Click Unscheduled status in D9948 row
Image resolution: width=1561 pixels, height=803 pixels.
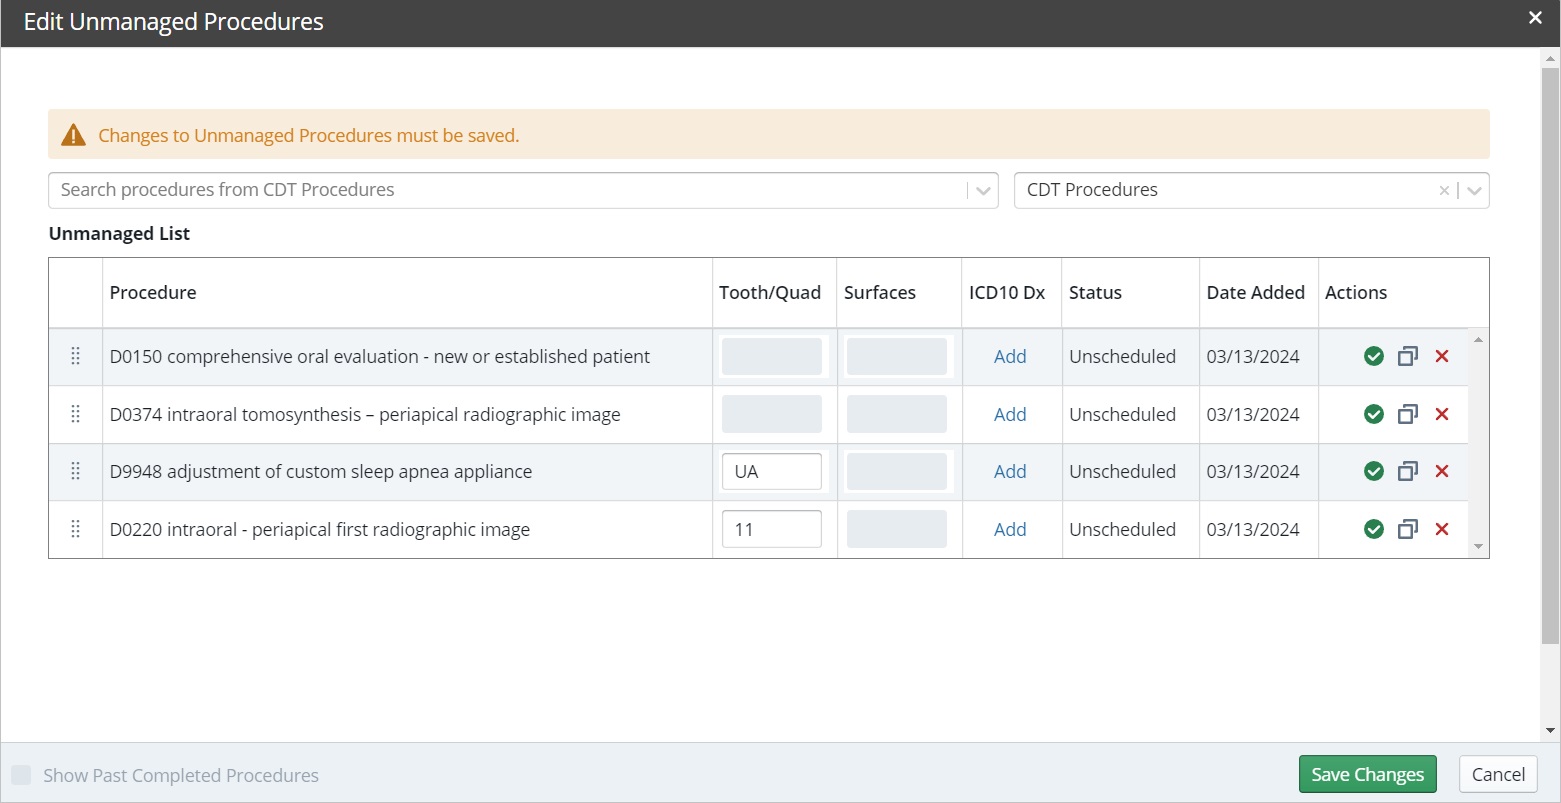1122,471
